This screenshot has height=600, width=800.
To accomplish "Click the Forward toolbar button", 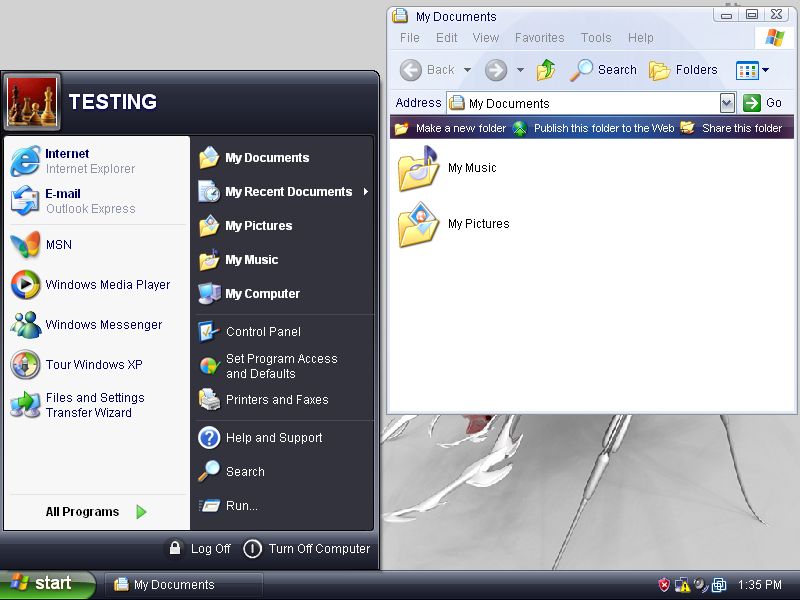I will click(496, 70).
